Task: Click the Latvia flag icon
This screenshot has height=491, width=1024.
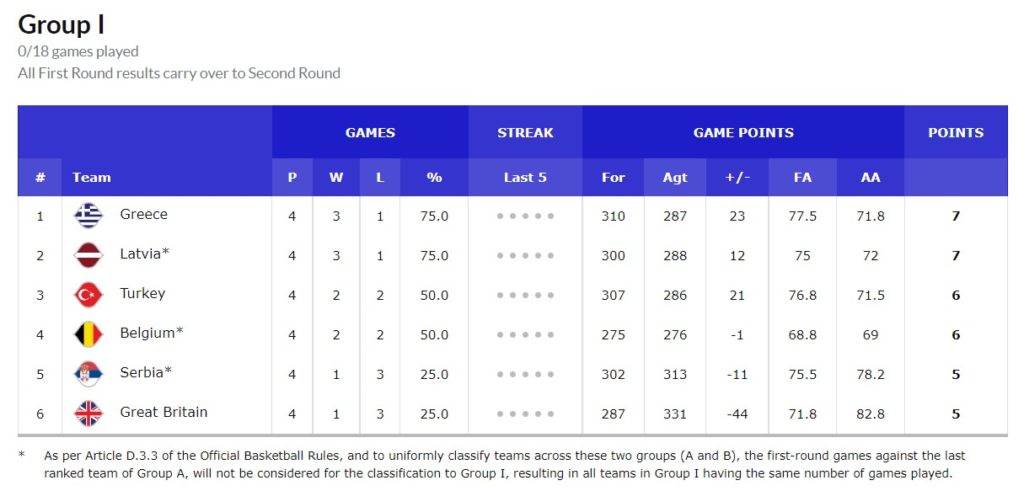Action: [x=88, y=255]
